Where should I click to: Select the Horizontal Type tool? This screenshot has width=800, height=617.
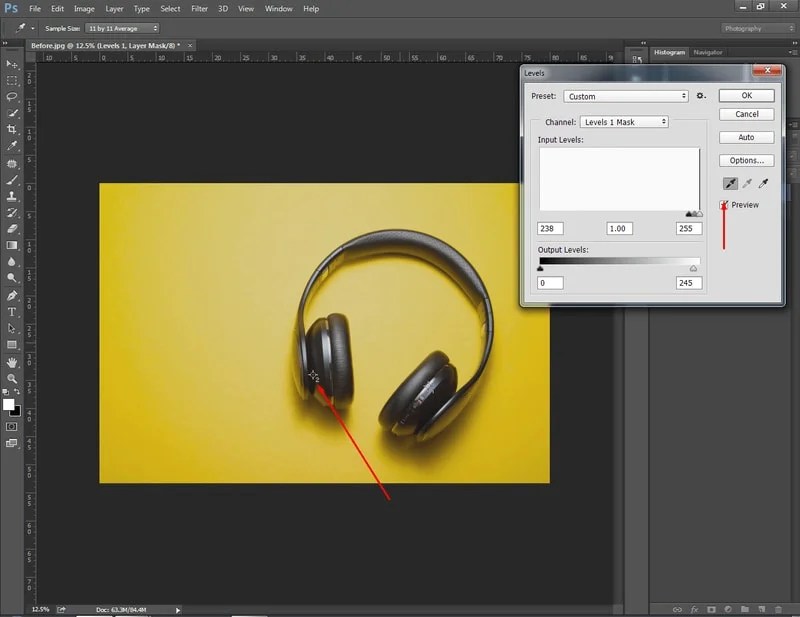click(x=11, y=313)
